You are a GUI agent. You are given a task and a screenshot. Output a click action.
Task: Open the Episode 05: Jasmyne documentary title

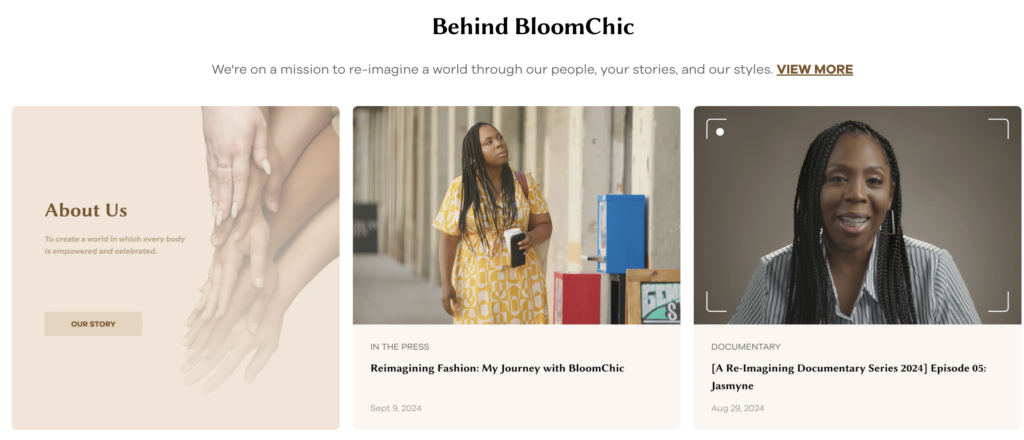click(x=848, y=376)
